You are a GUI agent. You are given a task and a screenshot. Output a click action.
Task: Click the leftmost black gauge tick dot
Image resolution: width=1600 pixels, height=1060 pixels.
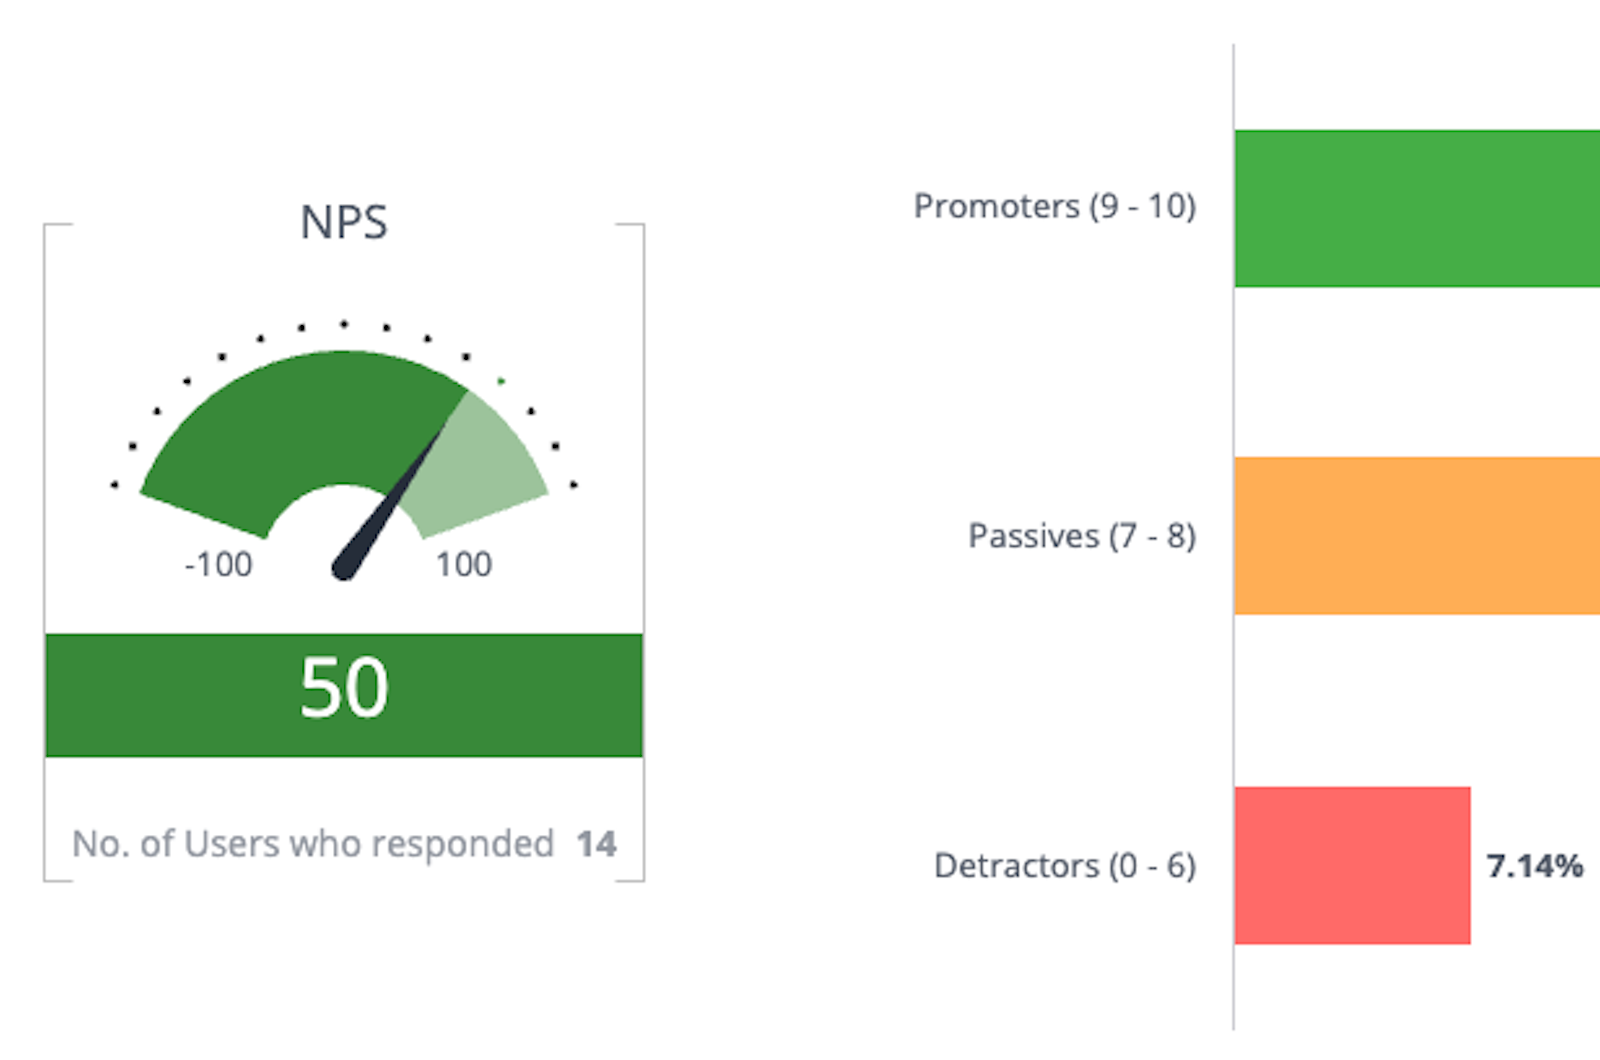[114, 485]
